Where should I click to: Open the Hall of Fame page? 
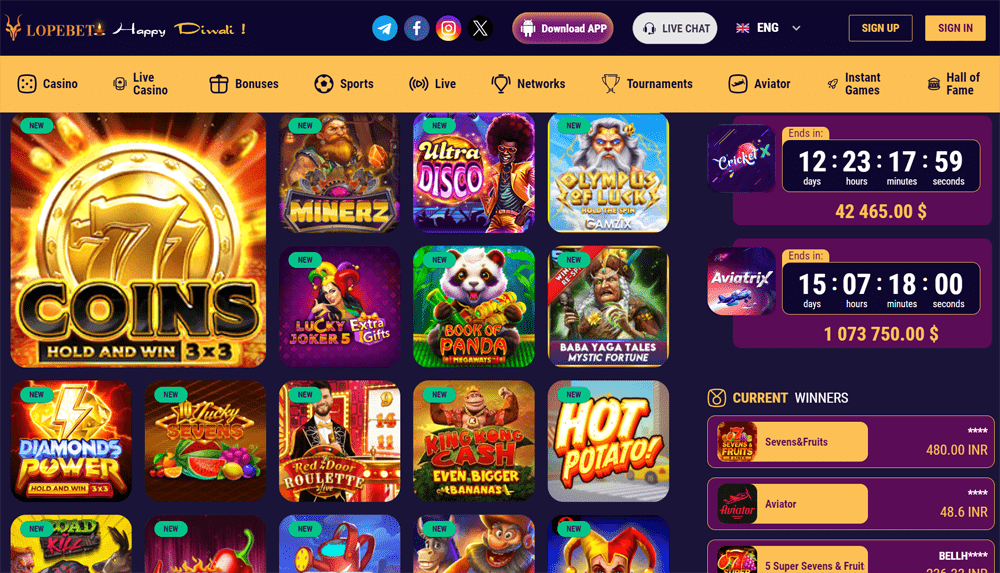pos(953,84)
